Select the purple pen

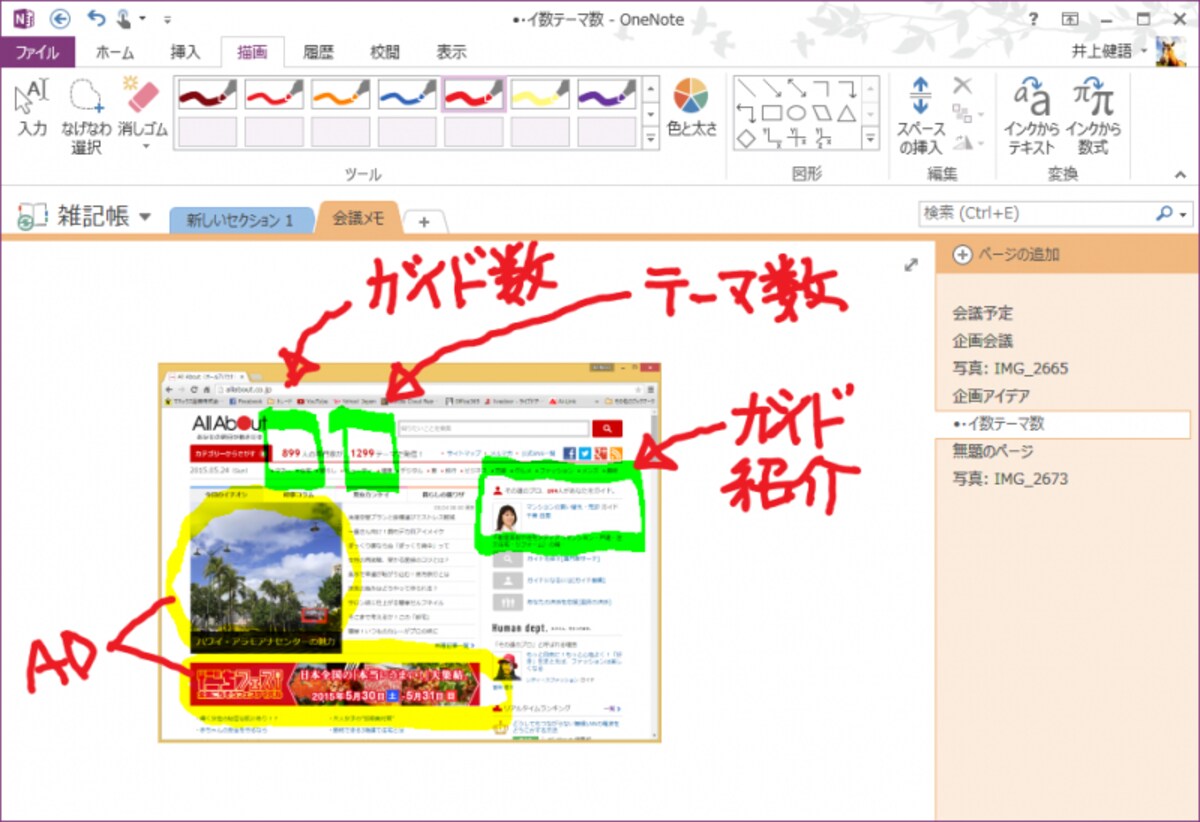606,95
